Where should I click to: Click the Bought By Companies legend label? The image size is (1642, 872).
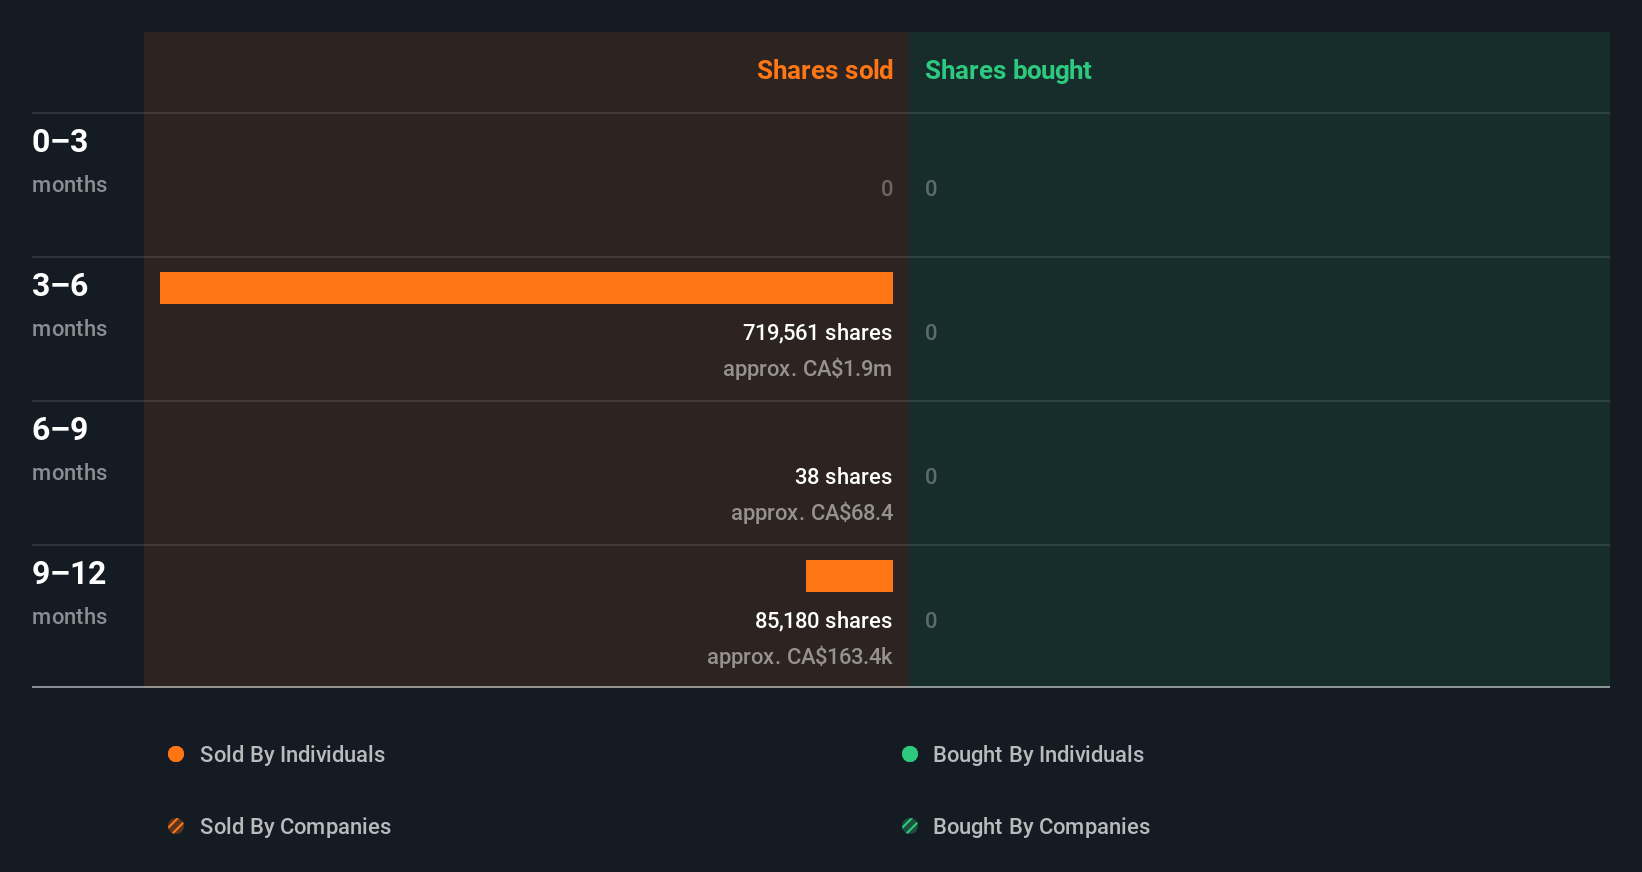(x=1041, y=826)
